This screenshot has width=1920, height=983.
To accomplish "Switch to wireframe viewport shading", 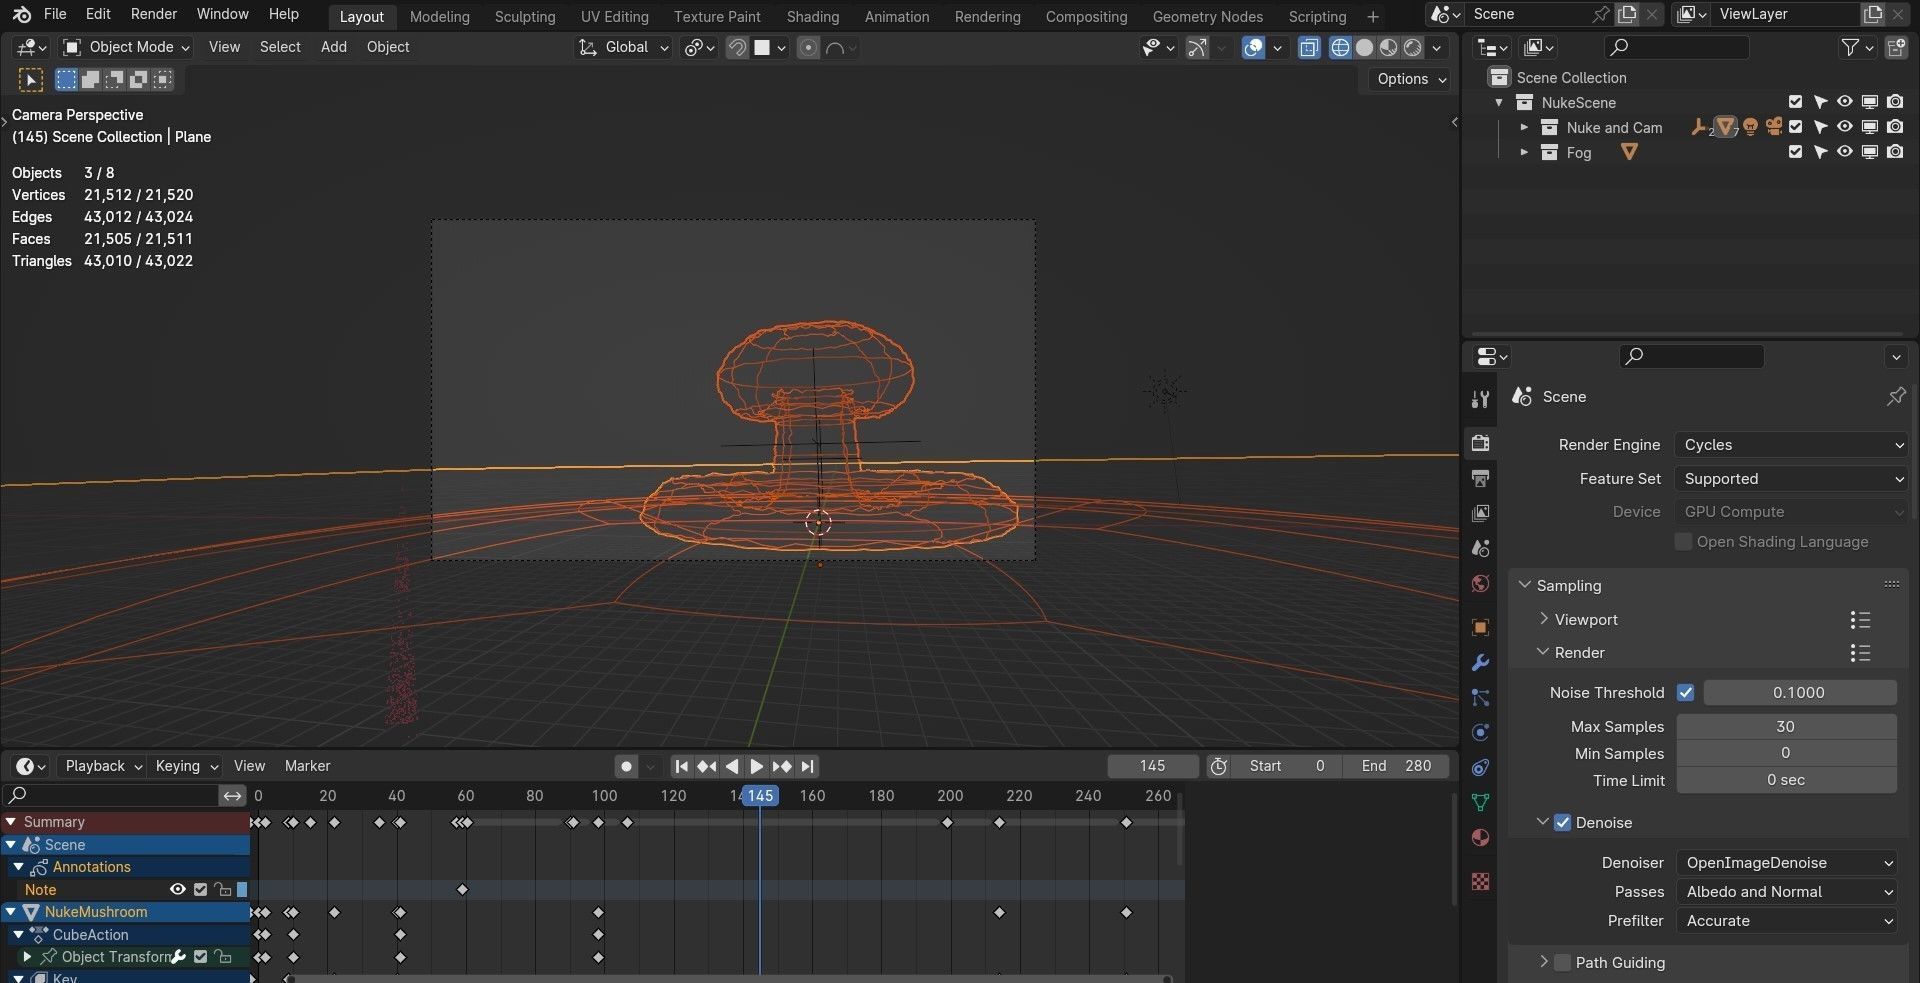I will pyautogui.click(x=1340, y=47).
